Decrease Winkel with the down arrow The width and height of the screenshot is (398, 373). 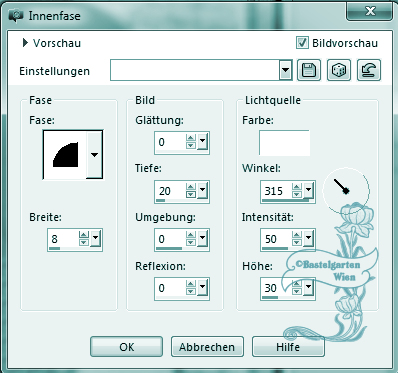(x=297, y=194)
